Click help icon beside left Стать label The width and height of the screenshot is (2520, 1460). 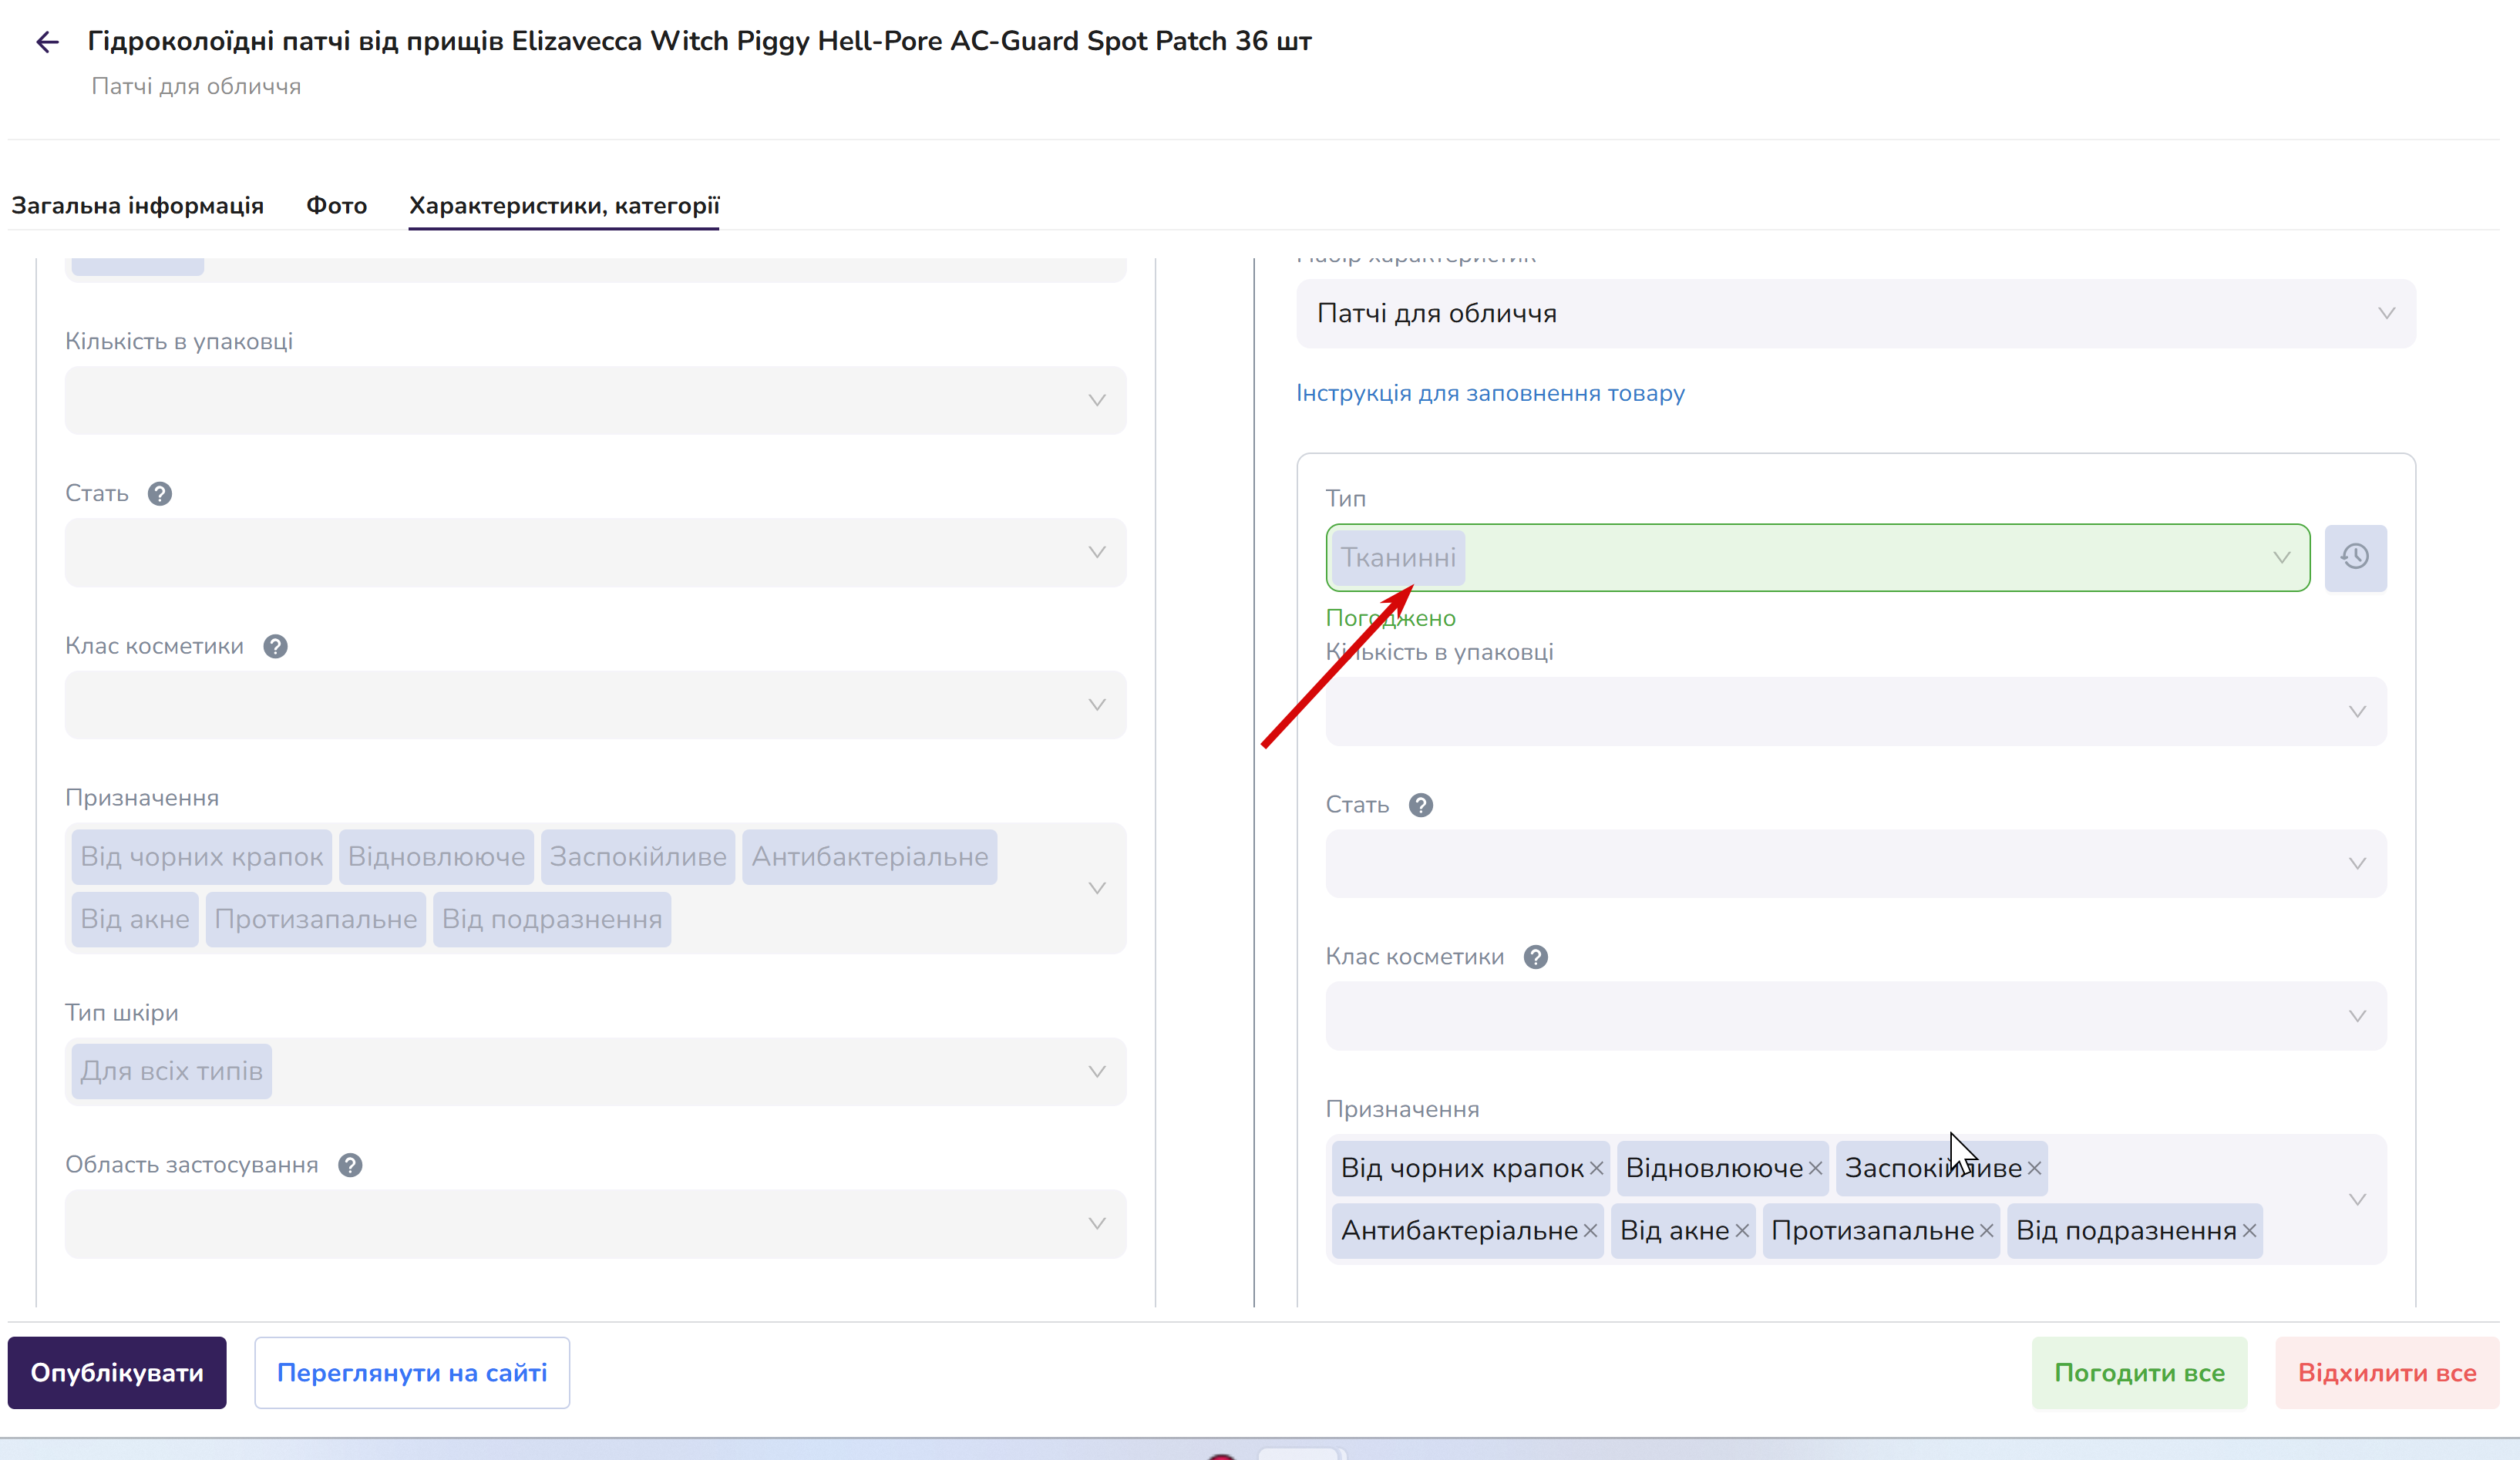tap(160, 493)
